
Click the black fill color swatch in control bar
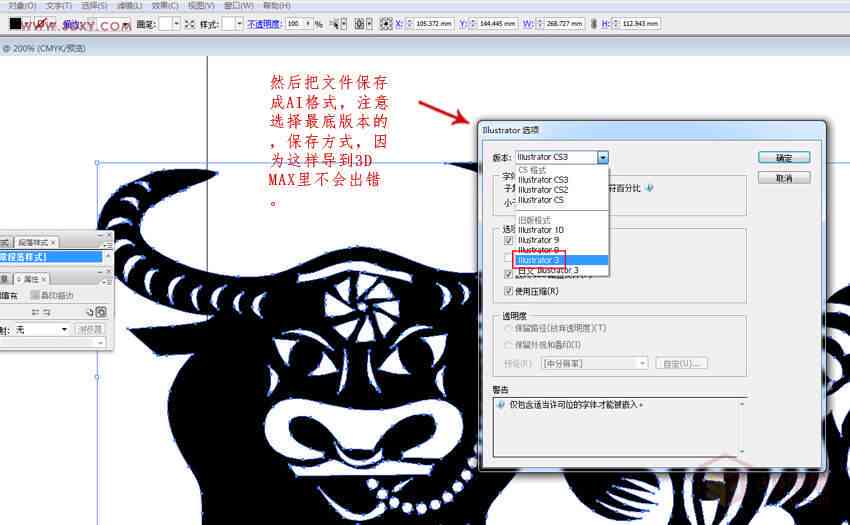click(15, 23)
